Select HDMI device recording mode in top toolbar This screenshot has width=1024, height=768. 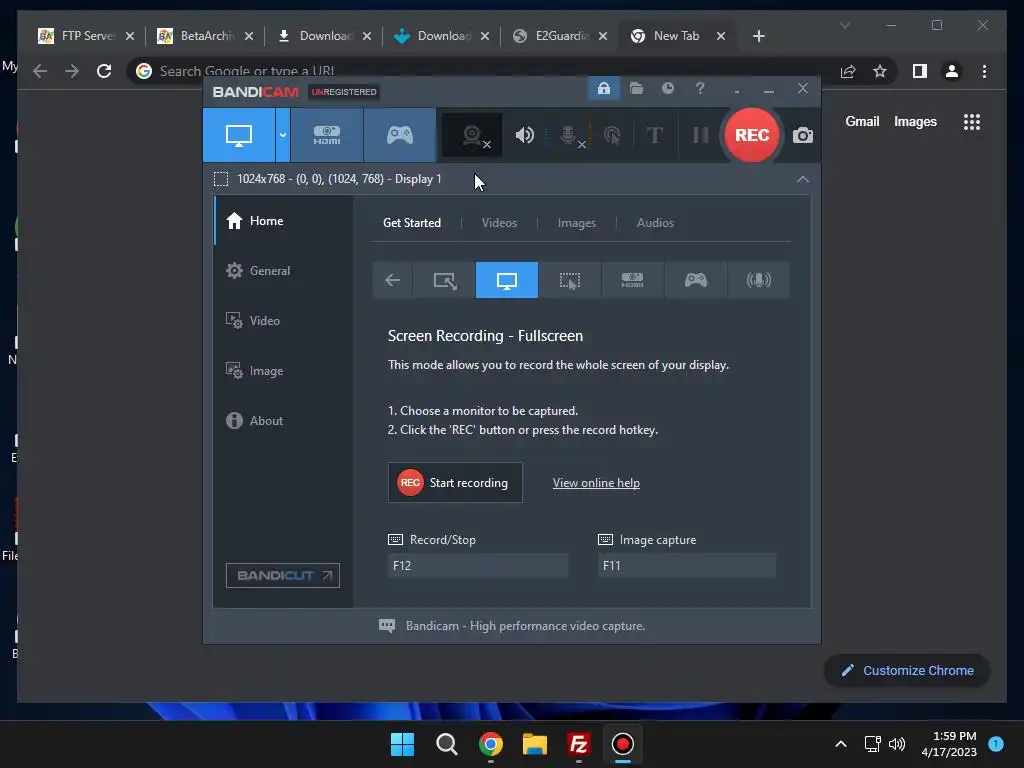point(327,135)
